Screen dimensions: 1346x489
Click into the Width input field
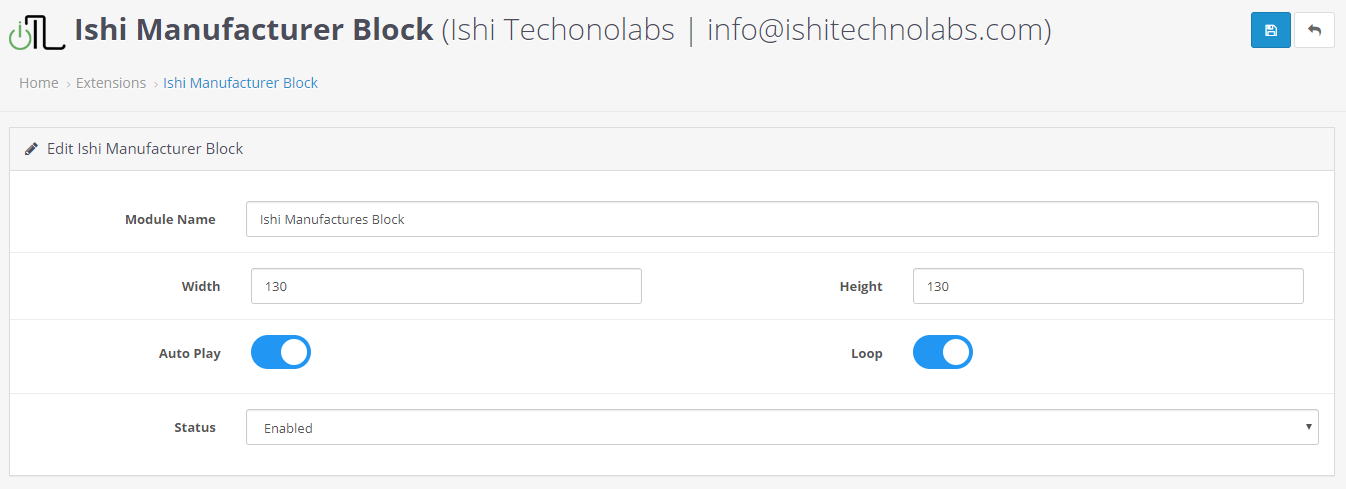point(446,286)
